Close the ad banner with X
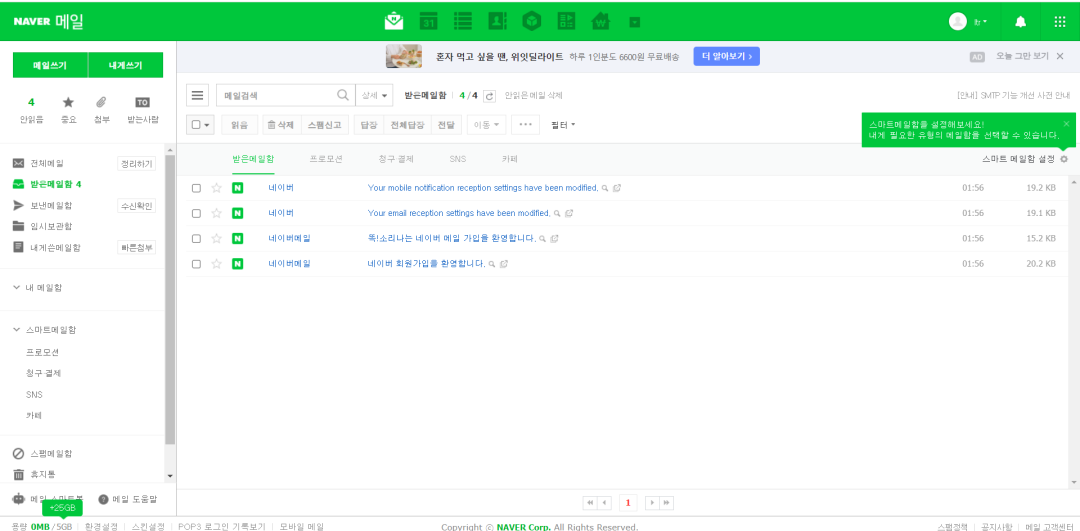This screenshot has width=1080, height=531. (x=1060, y=56)
